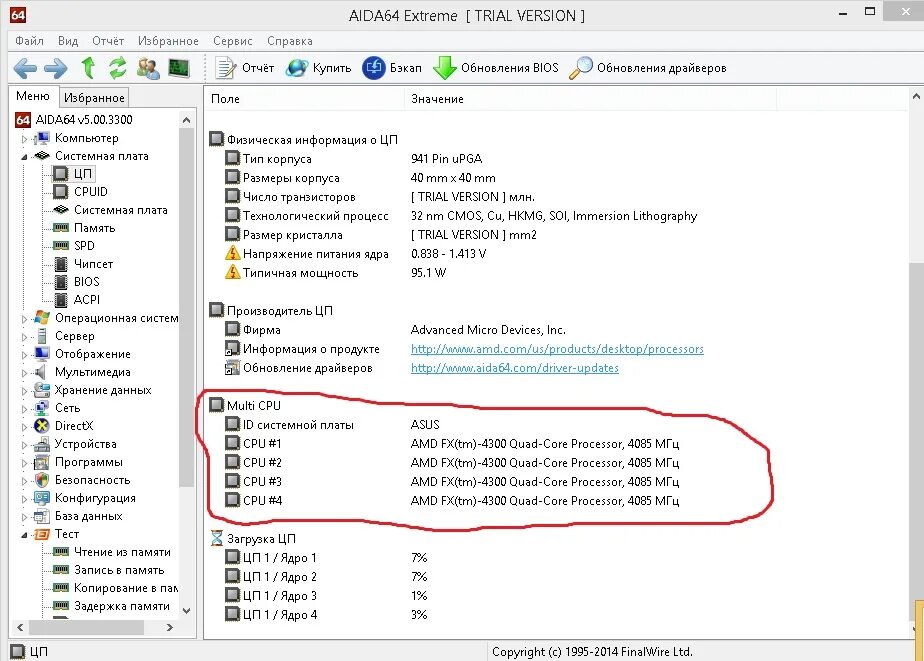Select the ЦП 1 / Ядро 4 row
The image size is (924, 661).
(x=326, y=614)
